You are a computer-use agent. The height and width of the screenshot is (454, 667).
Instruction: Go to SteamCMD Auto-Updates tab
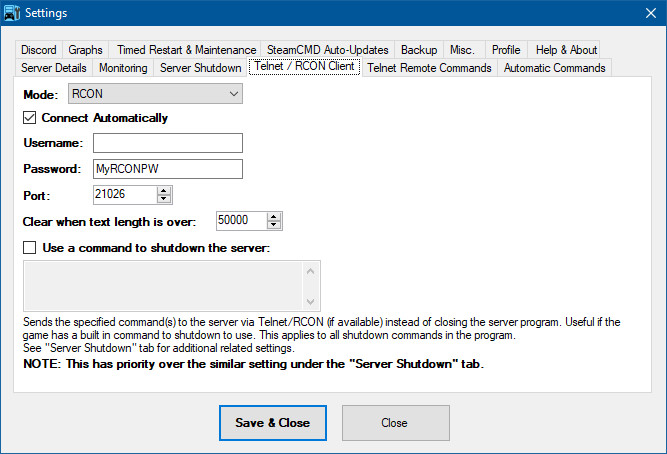pos(328,50)
